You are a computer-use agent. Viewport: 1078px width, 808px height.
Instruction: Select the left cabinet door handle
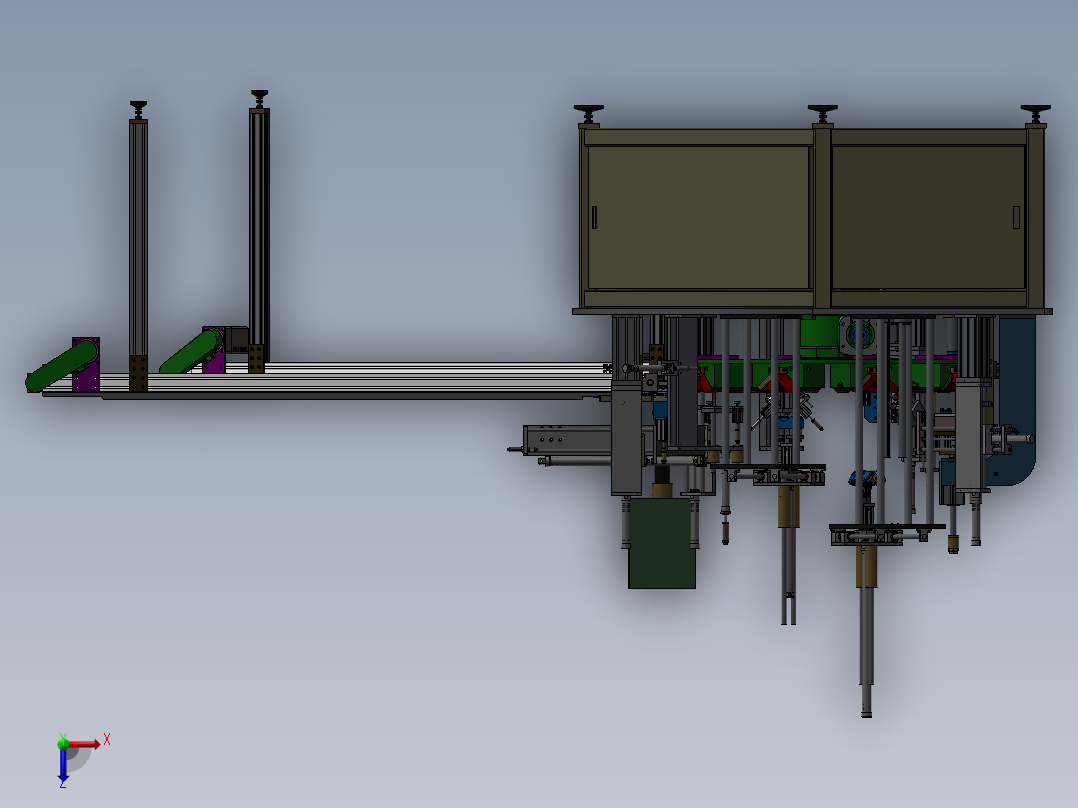click(594, 217)
